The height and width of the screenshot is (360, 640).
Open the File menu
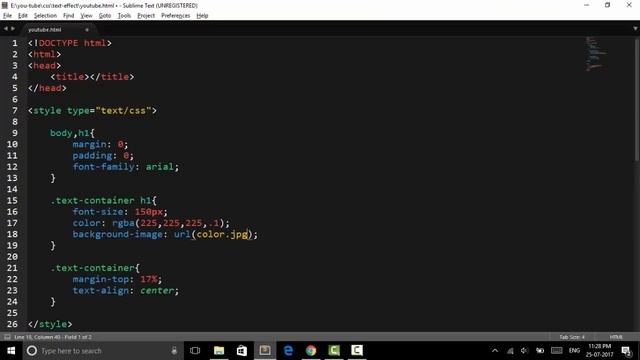tap(7, 16)
